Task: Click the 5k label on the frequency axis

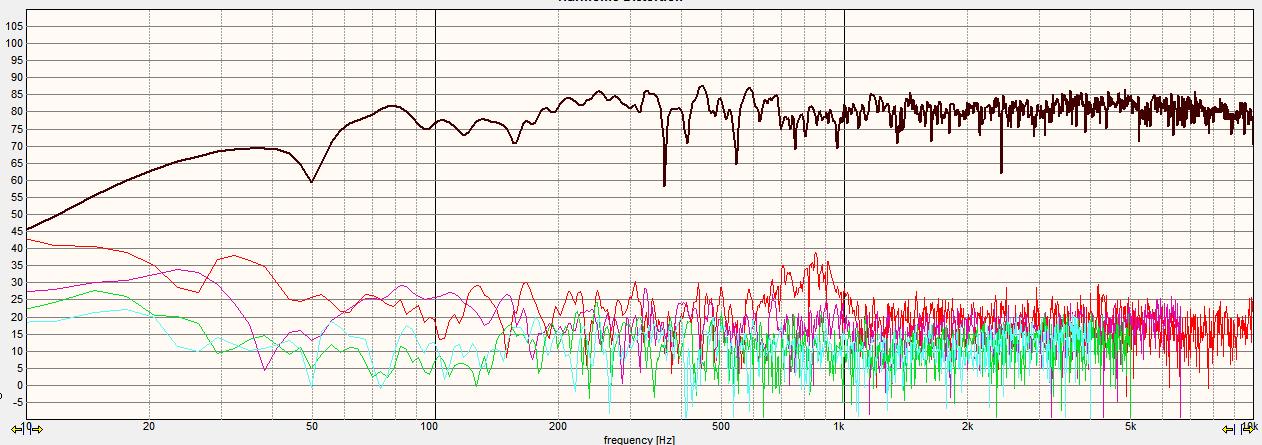Action: coord(1130,427)
